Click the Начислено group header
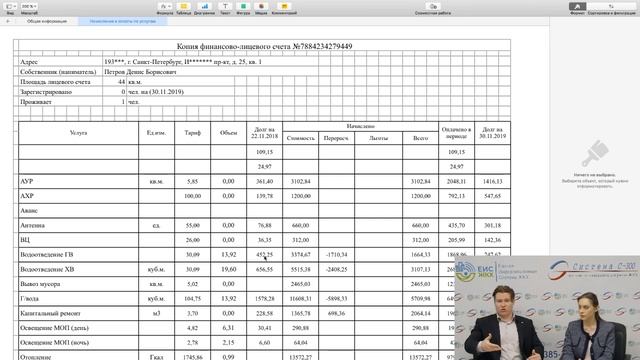Image resolution: width=640 pixels, height=360 pixels. tap(360, 126)
